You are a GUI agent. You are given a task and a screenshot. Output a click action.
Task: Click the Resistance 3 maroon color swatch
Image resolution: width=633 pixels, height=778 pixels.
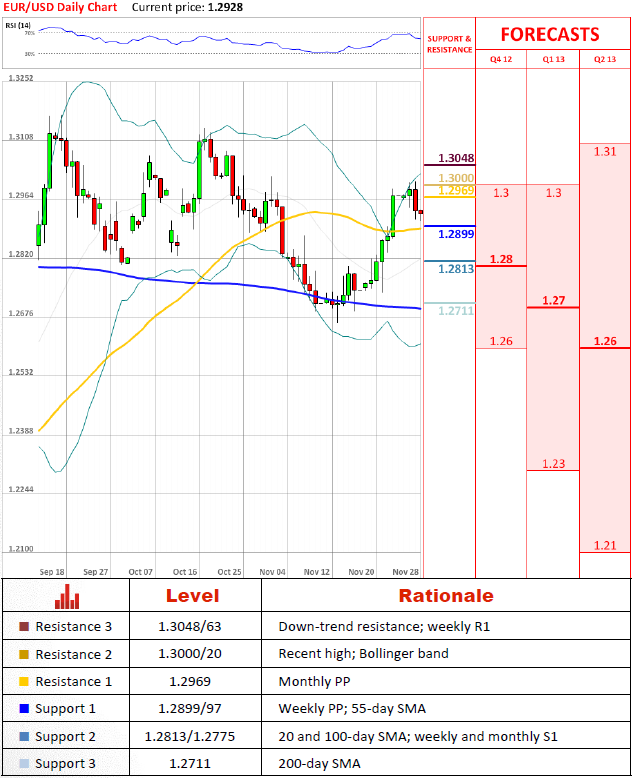point(24,627)
